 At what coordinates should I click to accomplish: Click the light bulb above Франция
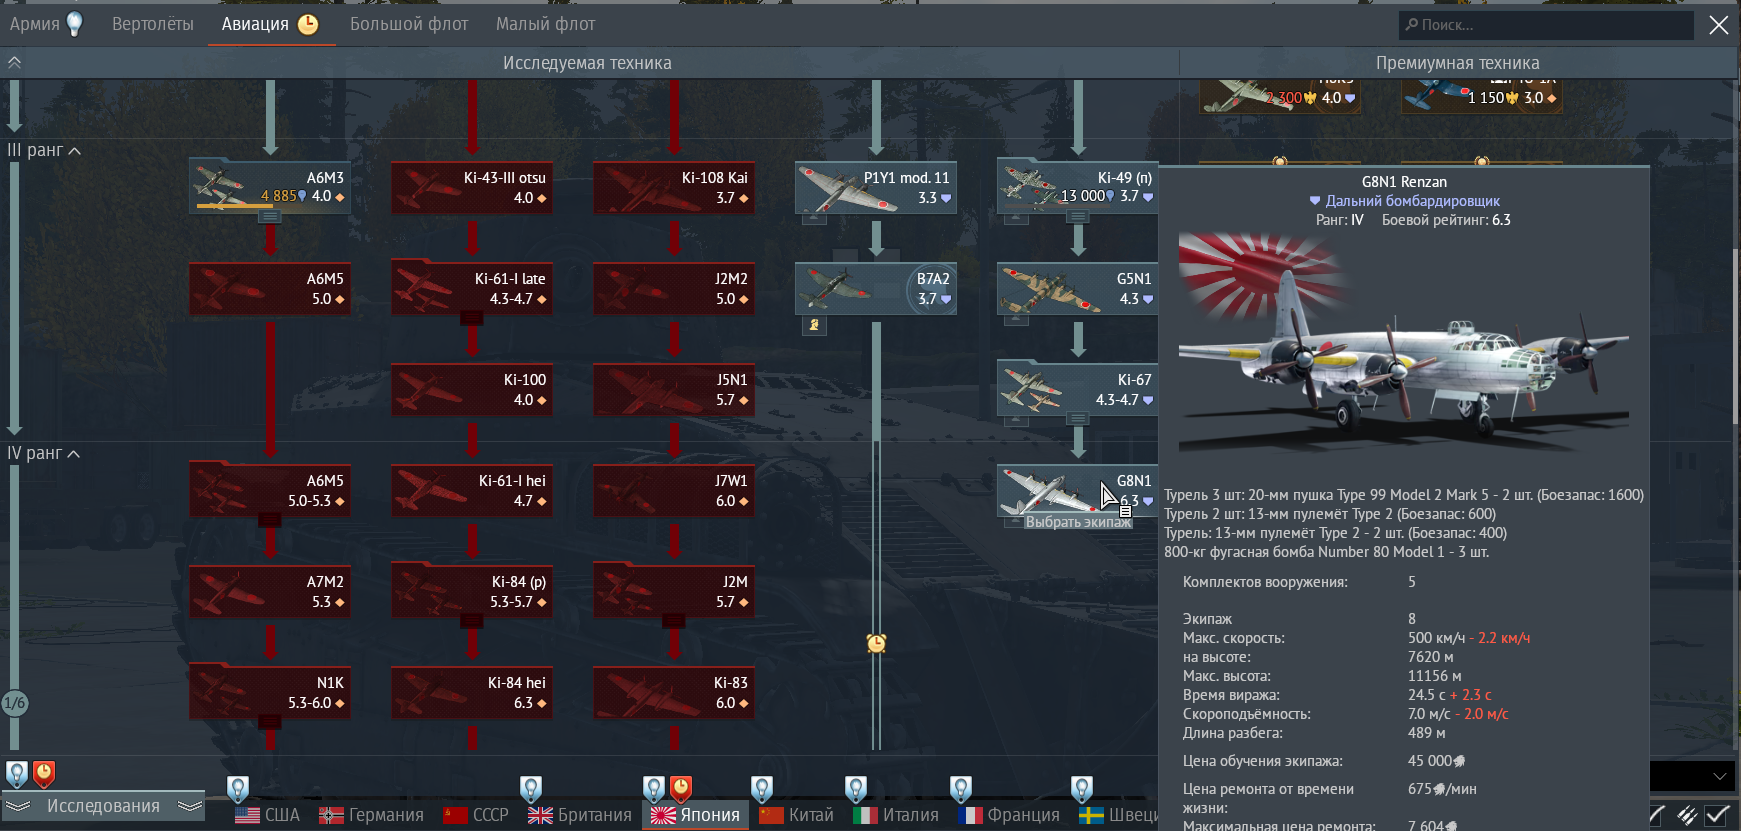coord(961,789)
